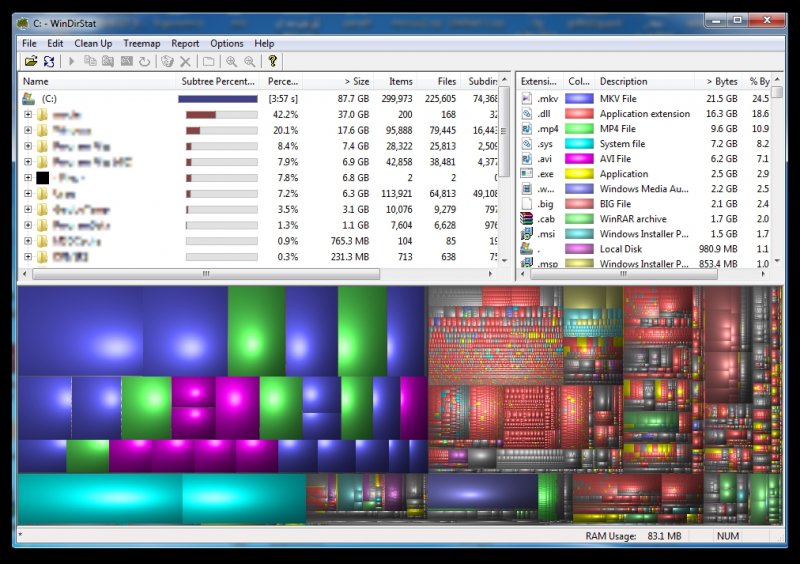Click the Refresh Selected circular arrow icon
Image resolution: width=800 pixels, height=564 pixels.
145,61
